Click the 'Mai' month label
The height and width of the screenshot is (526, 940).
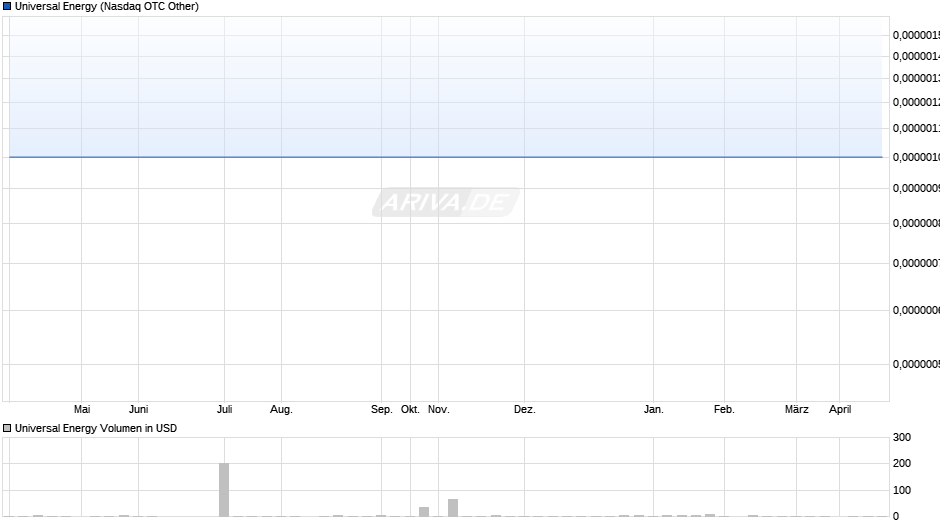point(82,409)
